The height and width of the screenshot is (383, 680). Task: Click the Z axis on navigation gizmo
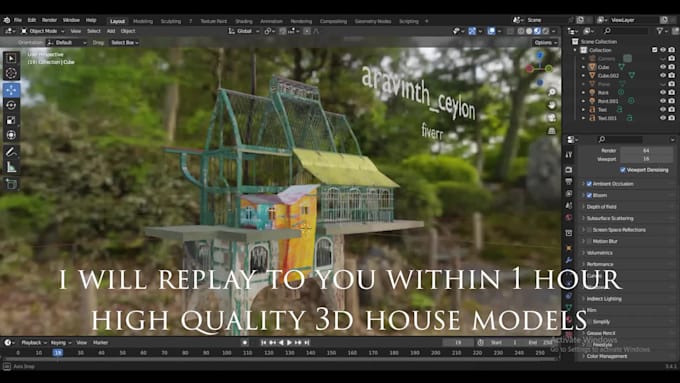(x=539, y=56)
